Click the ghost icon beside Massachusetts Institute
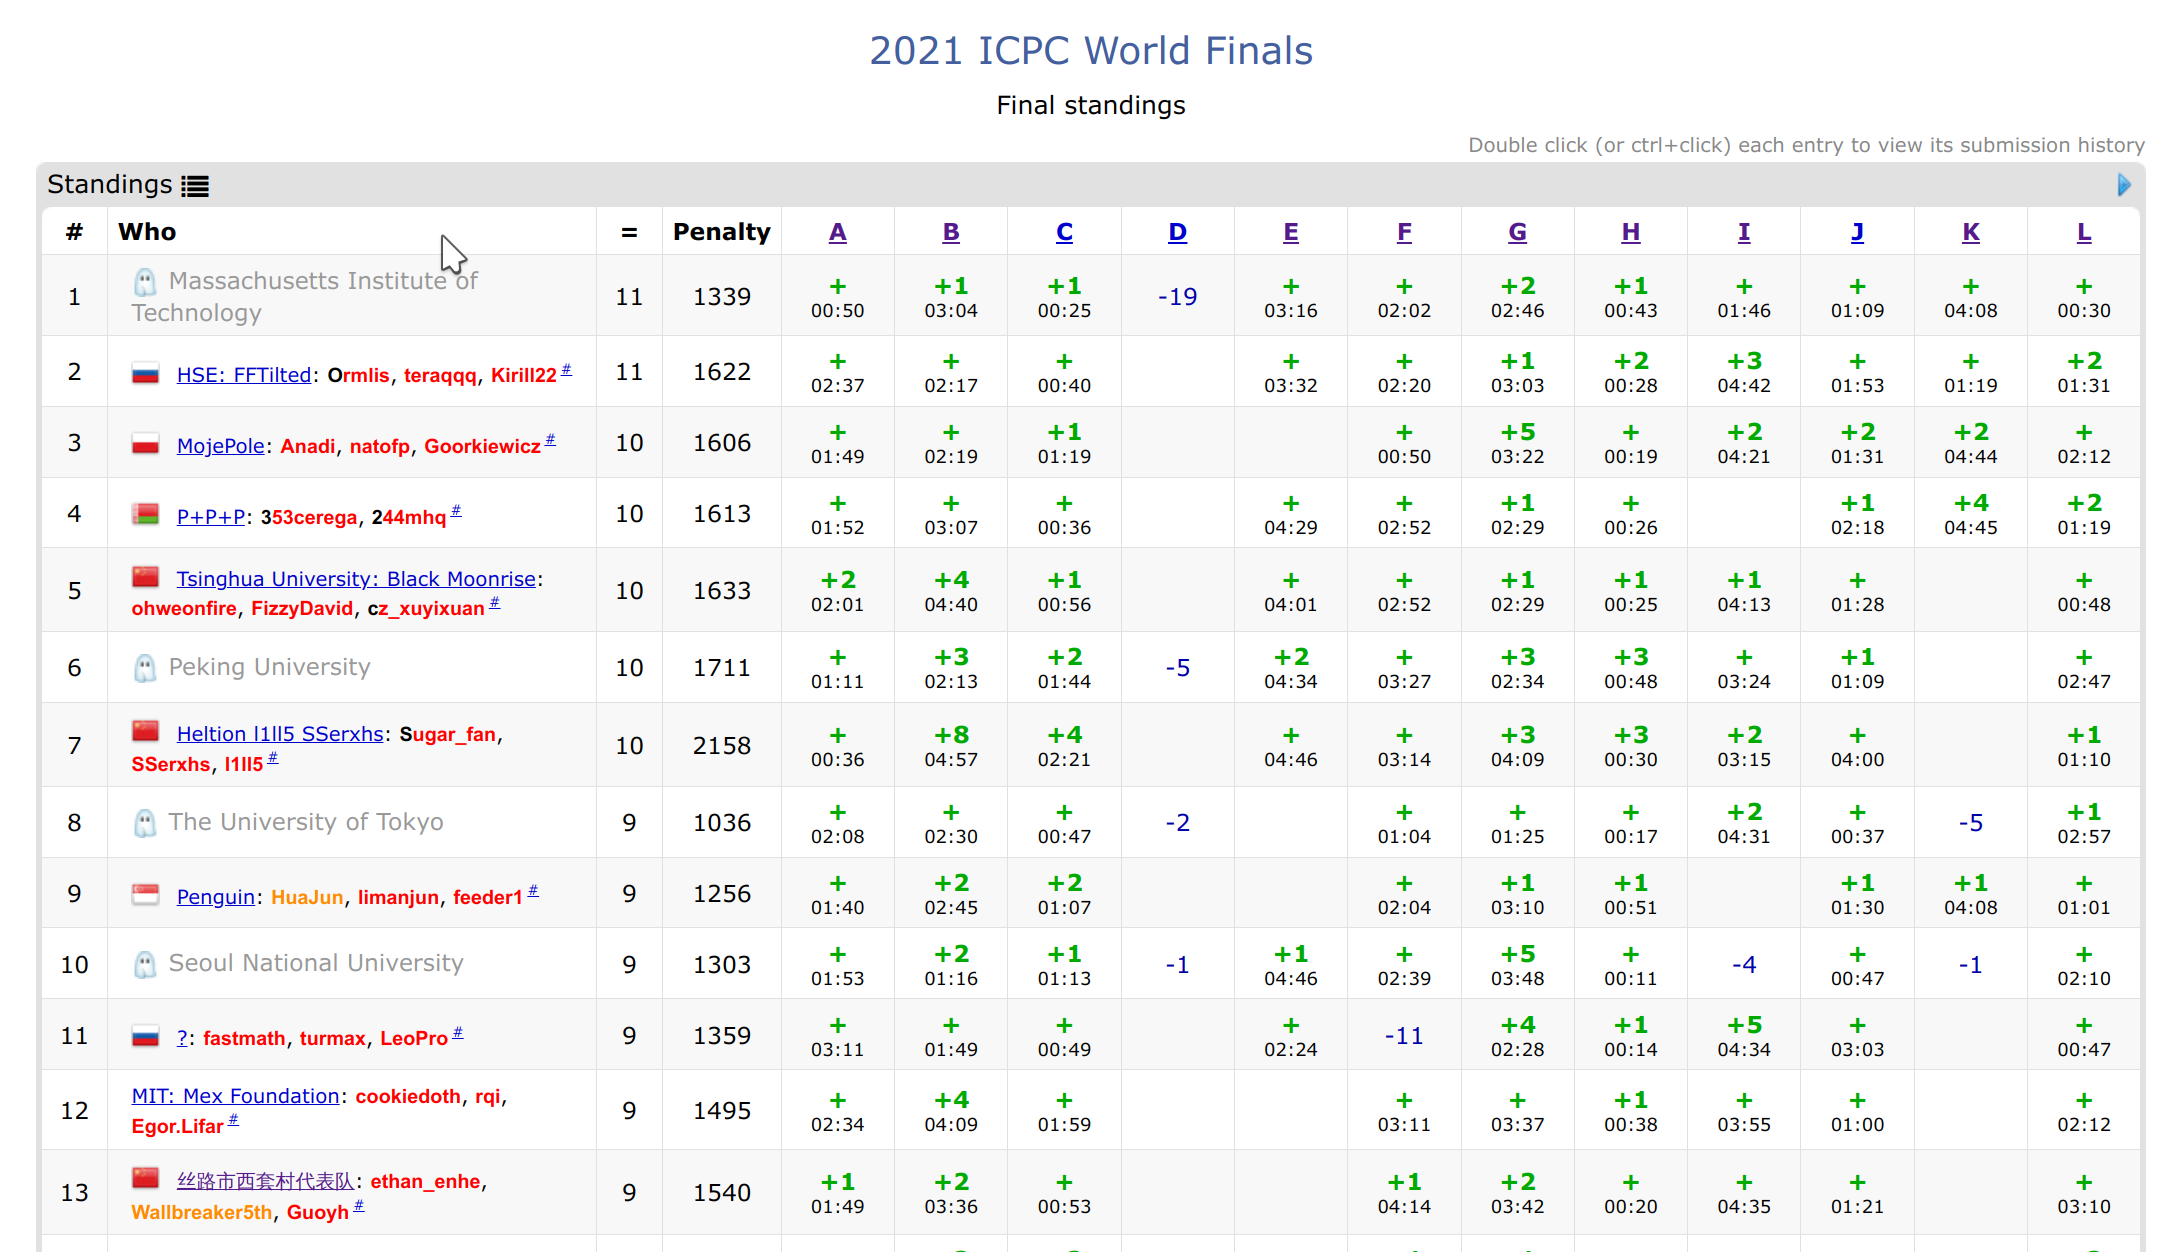The height and width of the screenshot is (1252, 2182). tap(145, 282)
